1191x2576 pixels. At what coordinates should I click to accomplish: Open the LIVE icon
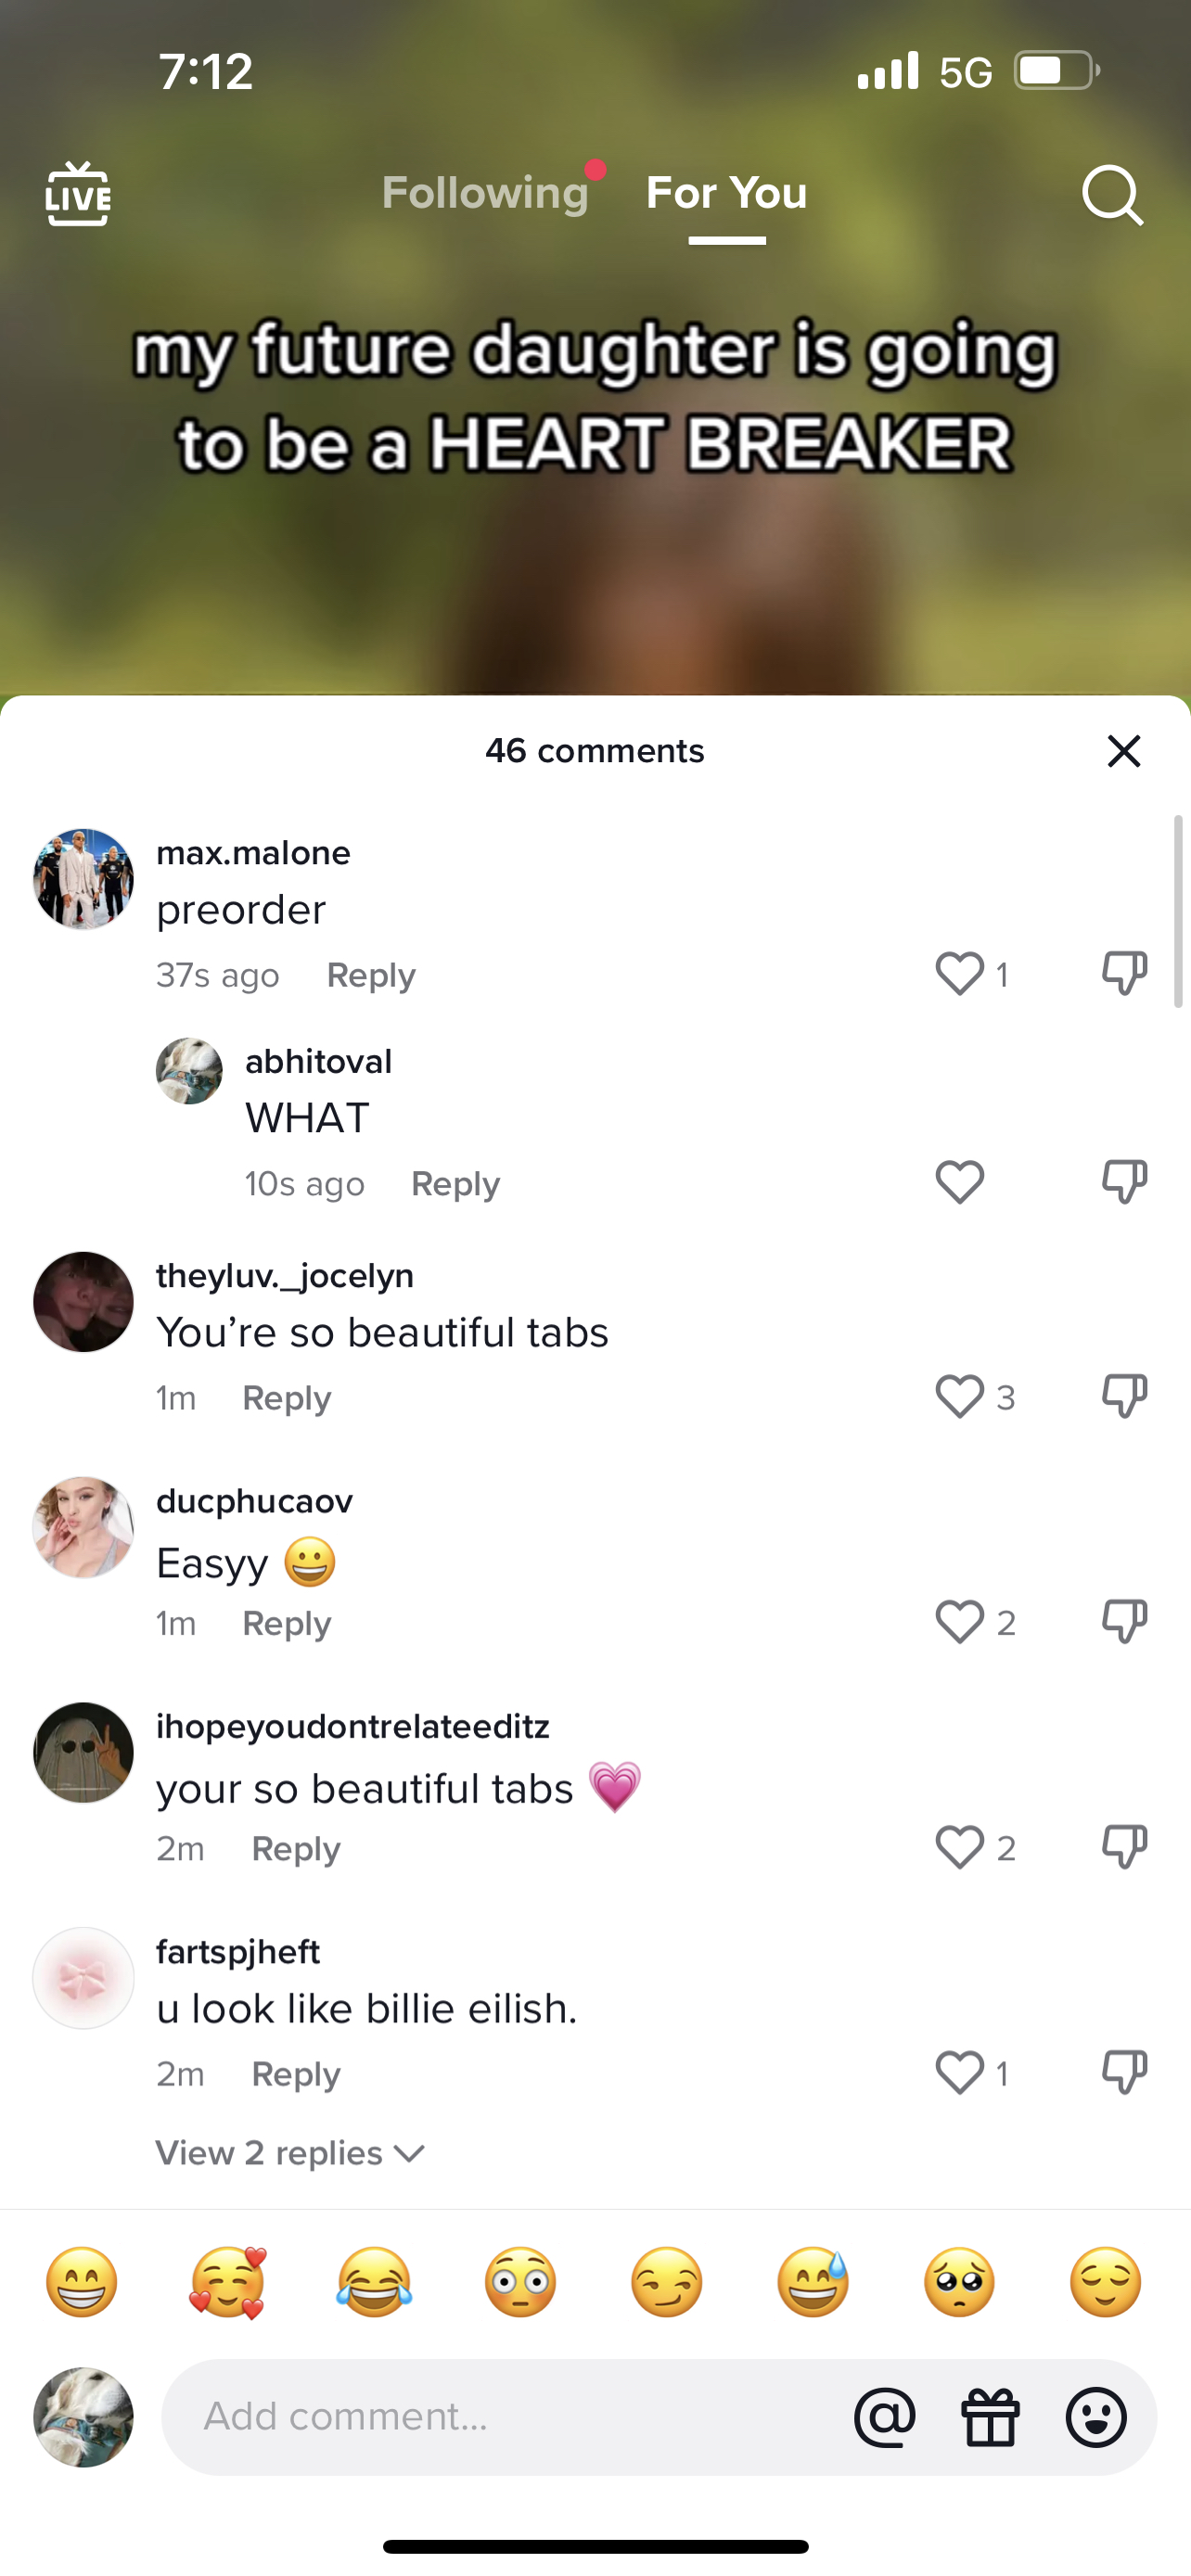click(x=78, y=195)
